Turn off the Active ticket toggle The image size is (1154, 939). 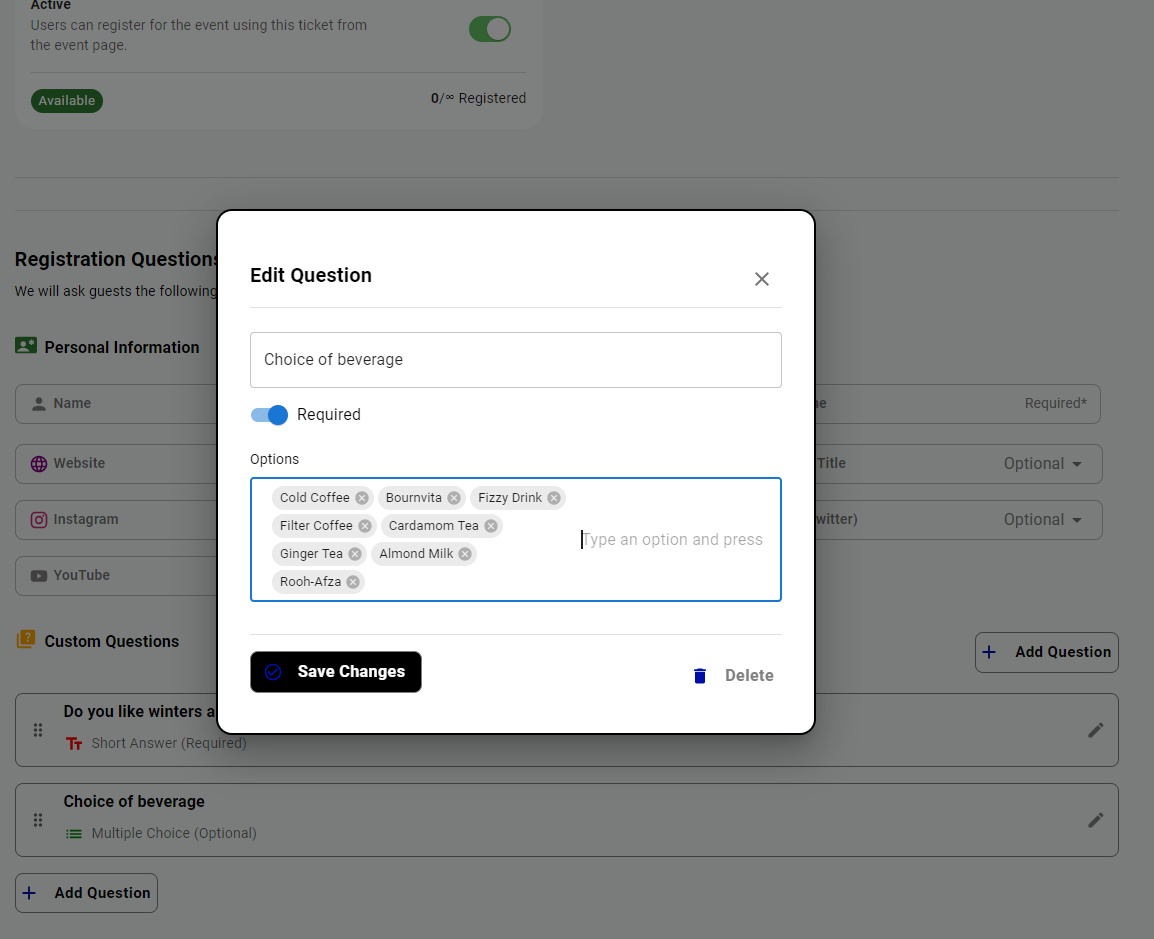pyautogui.click(x=489, y=29)
